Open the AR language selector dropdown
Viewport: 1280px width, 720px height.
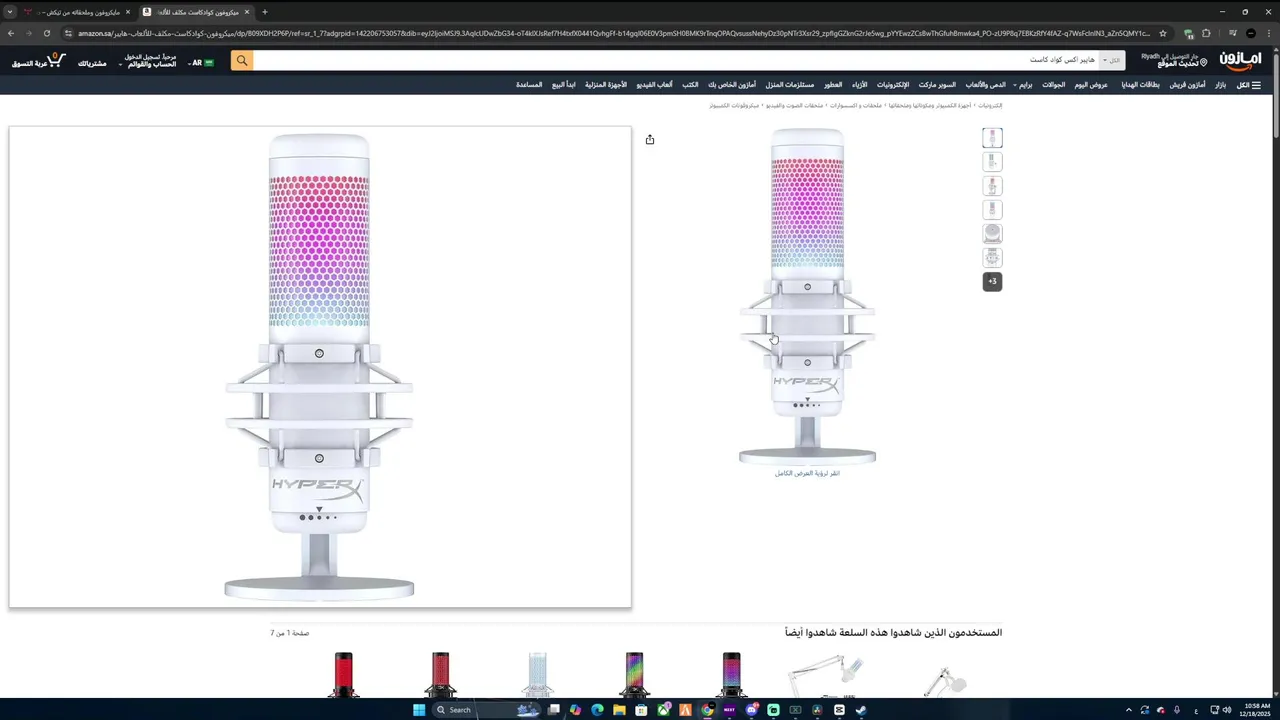[201, 62]
